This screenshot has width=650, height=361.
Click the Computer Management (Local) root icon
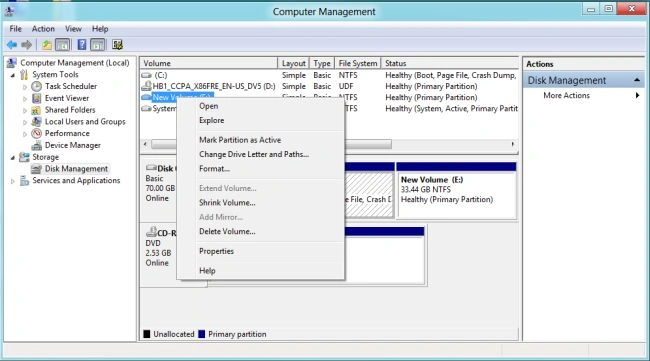(x=12, y=63)
